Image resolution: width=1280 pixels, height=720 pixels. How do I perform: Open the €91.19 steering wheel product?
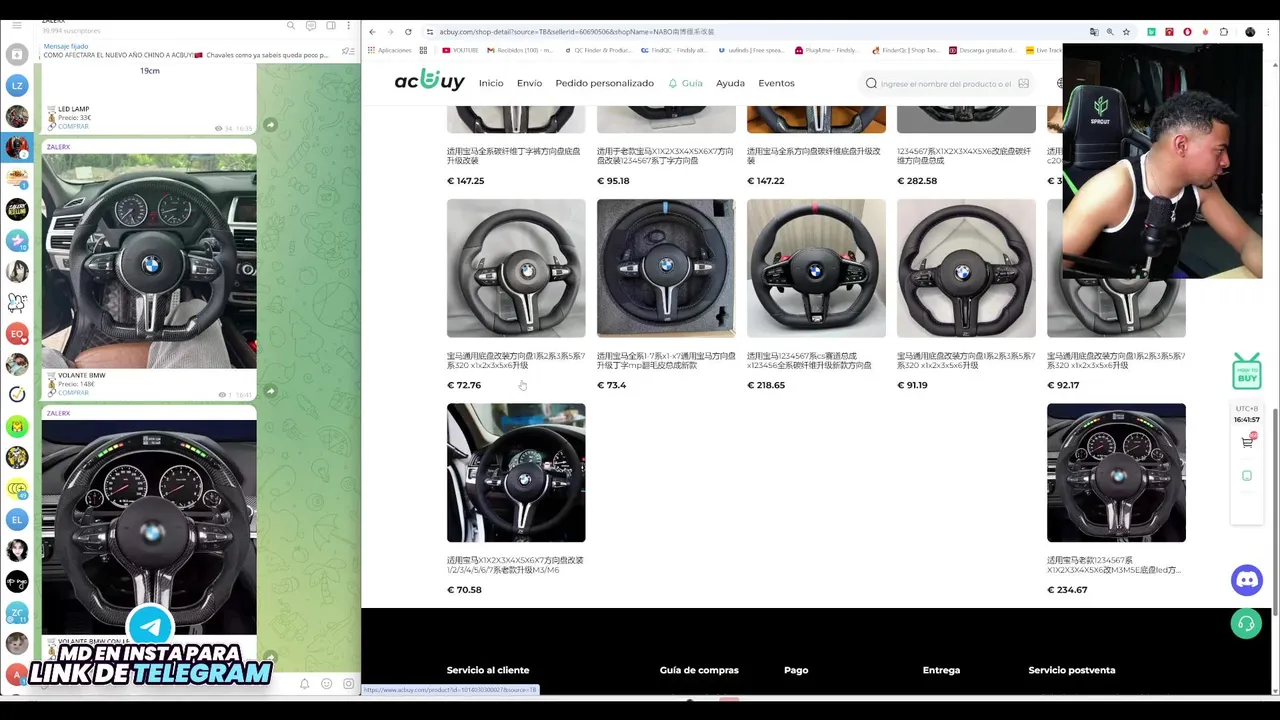click(966, 268)
